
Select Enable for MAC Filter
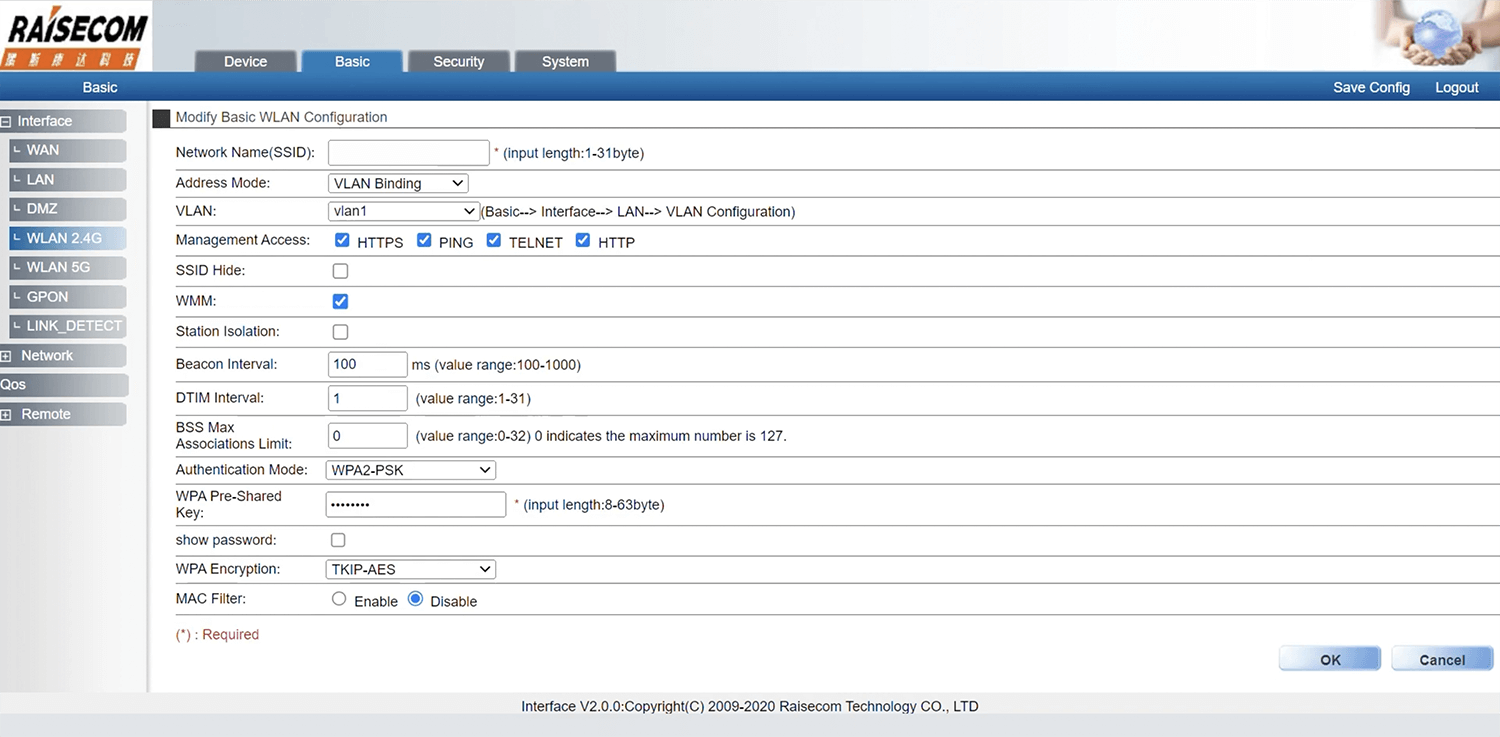(x=339, y=599)
